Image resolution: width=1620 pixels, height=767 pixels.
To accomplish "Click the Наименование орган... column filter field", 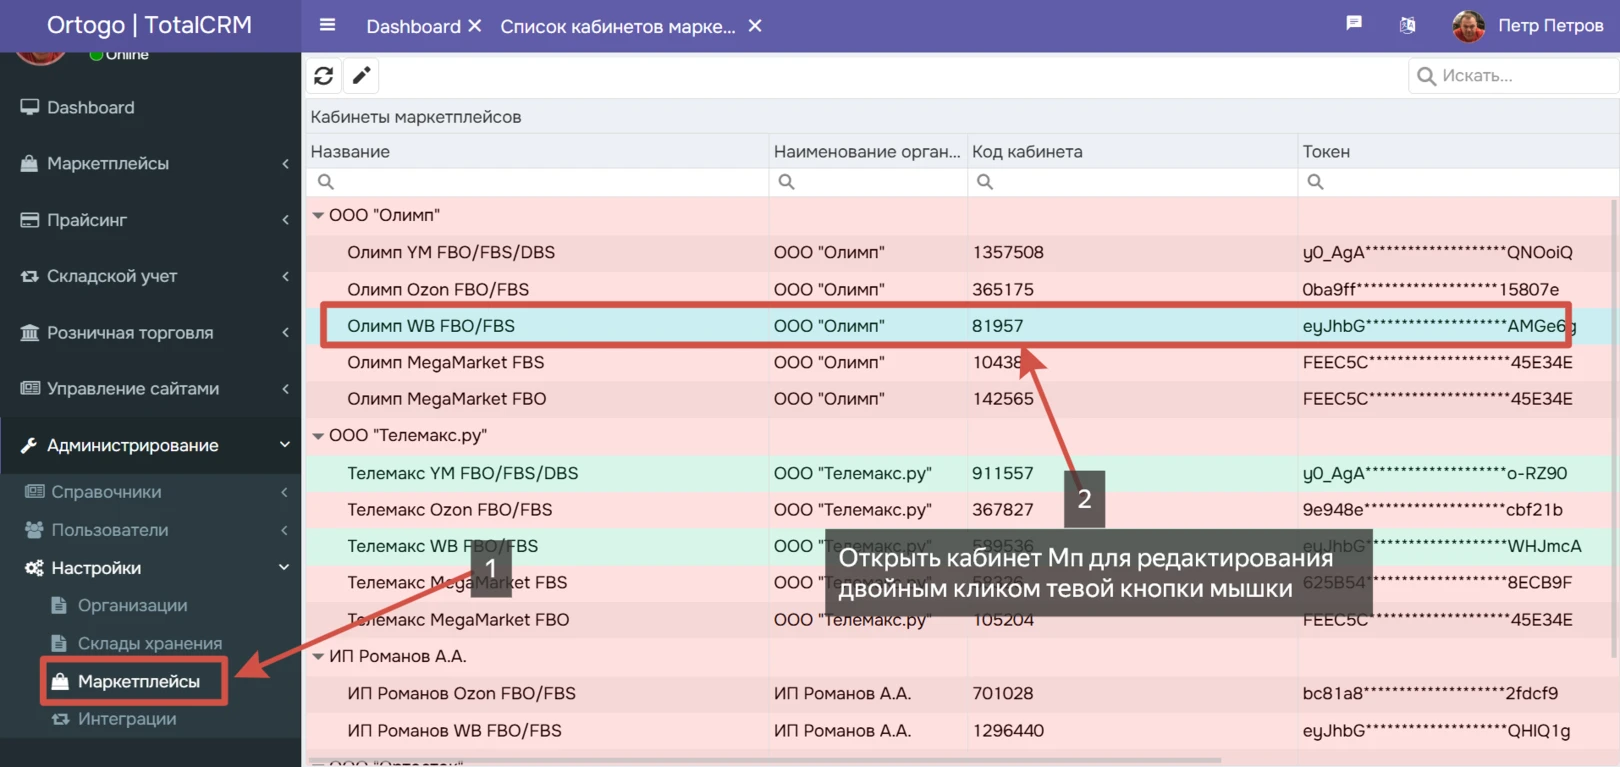I will (x=868, y=181).
